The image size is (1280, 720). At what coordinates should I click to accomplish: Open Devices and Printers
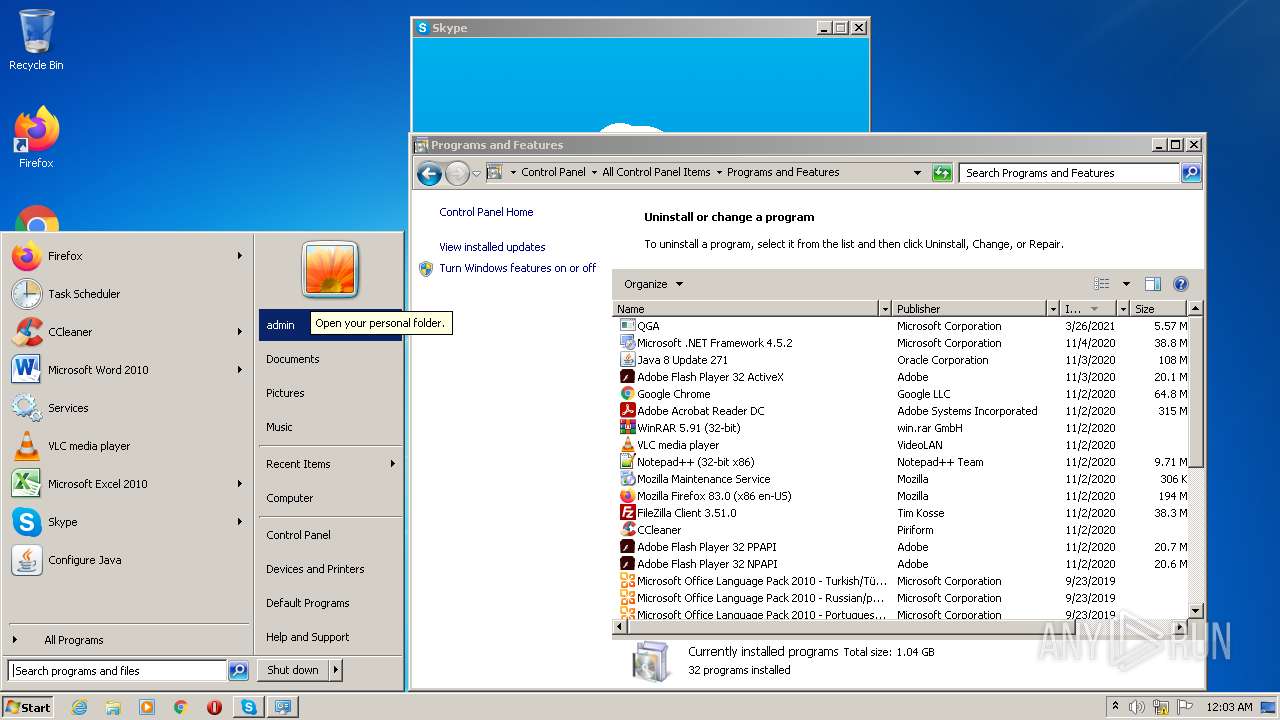[x=330, y=569]
